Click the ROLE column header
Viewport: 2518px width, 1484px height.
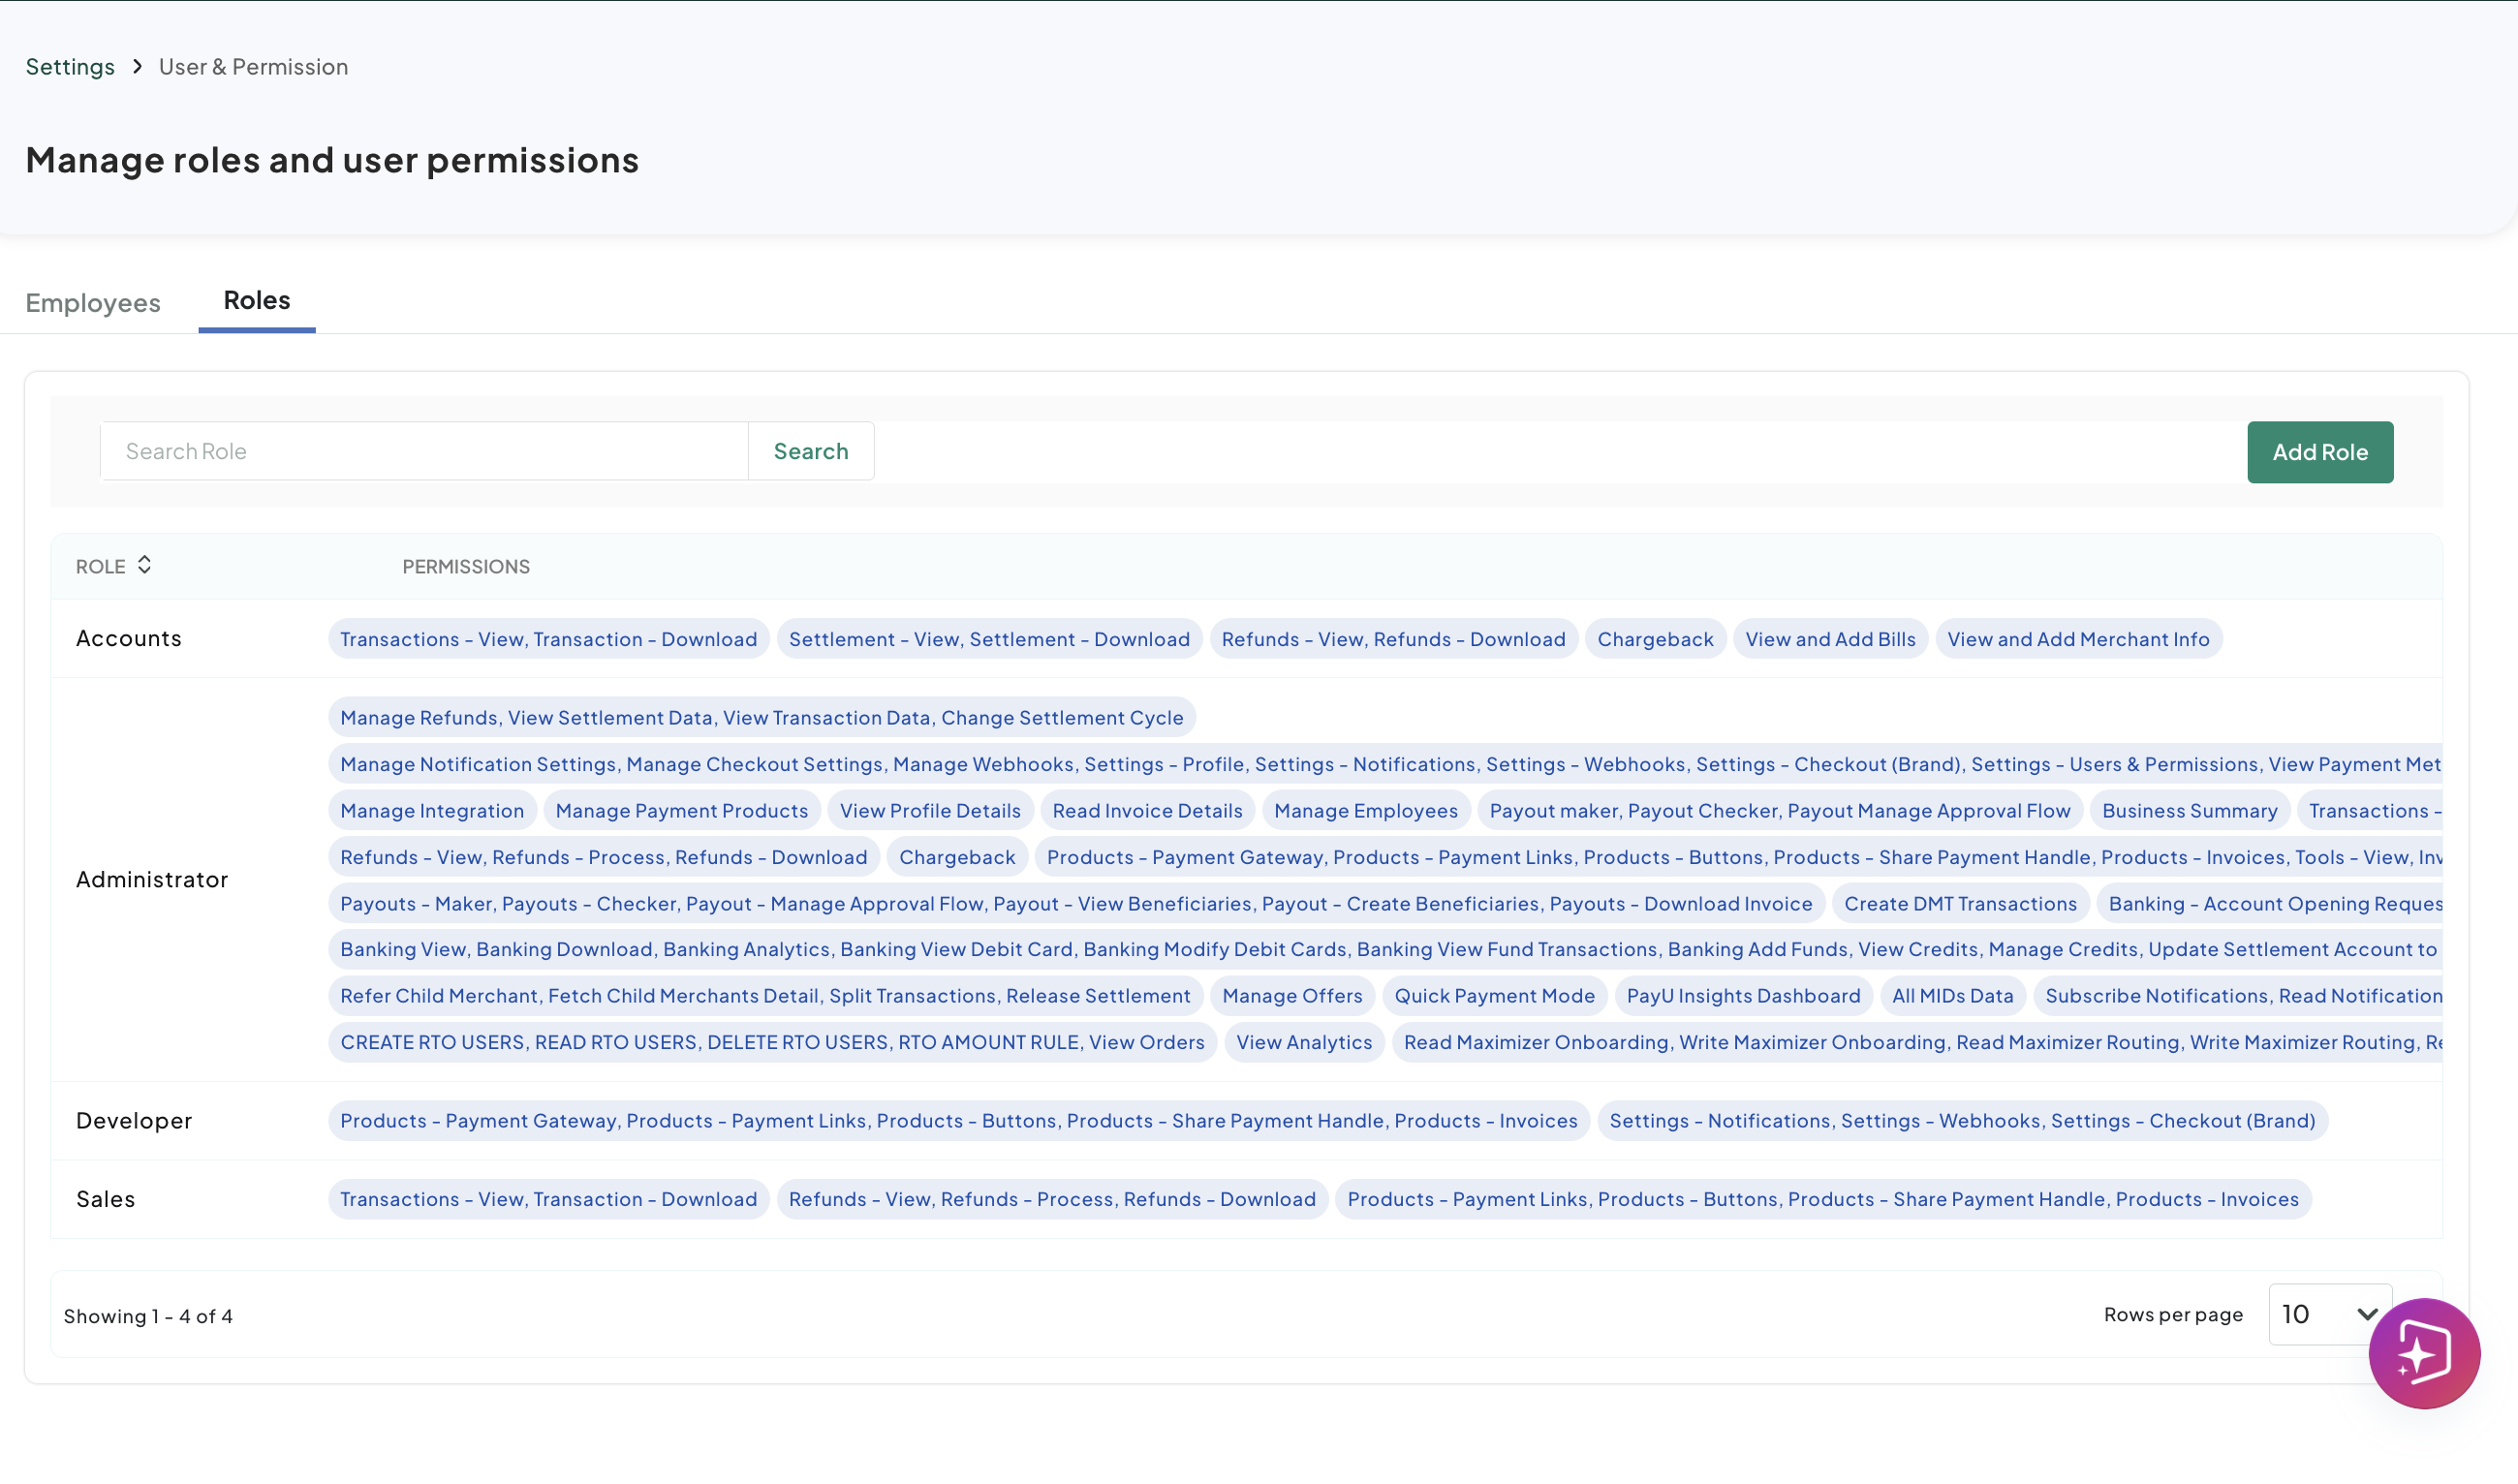(x=101, y=566)
